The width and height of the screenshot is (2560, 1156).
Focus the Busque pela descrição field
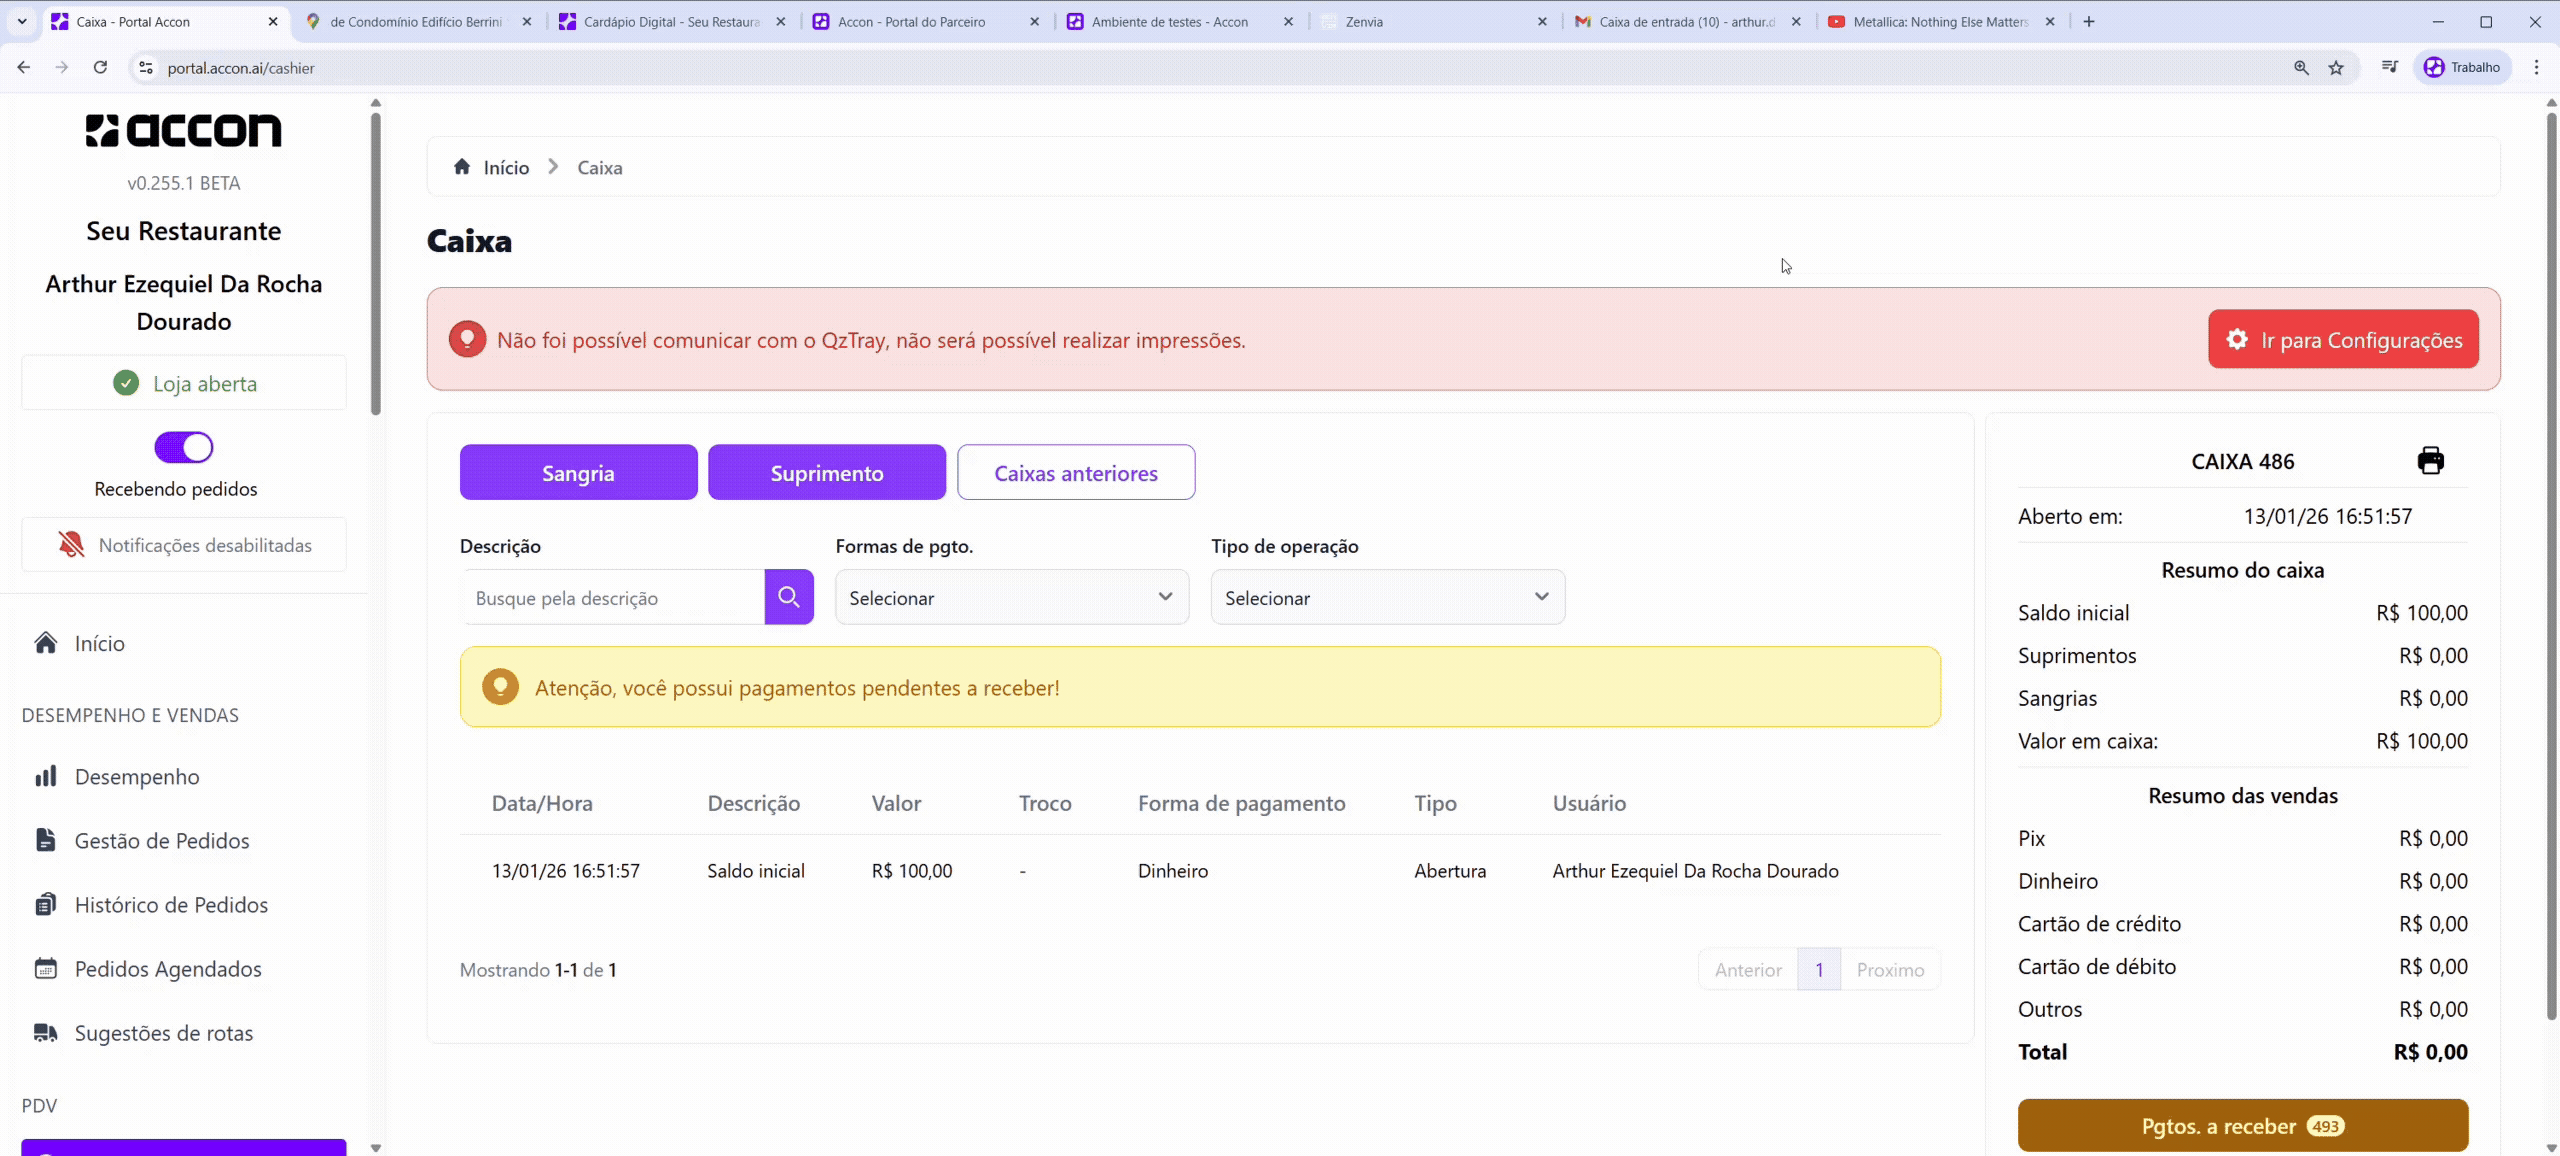pos(613,598)
